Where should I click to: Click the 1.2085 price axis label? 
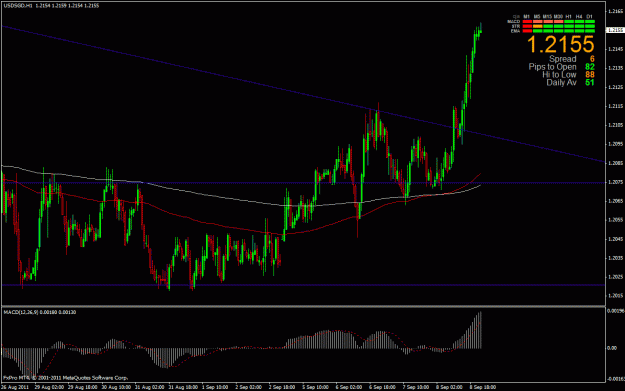click(x=616, y=163)
